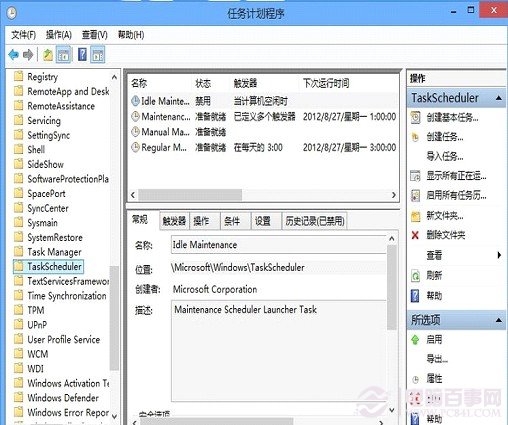This screenshot has width=508, height=425.
Task: Click the green arrow 启用 icon
Action: click(x=415, y=340)
